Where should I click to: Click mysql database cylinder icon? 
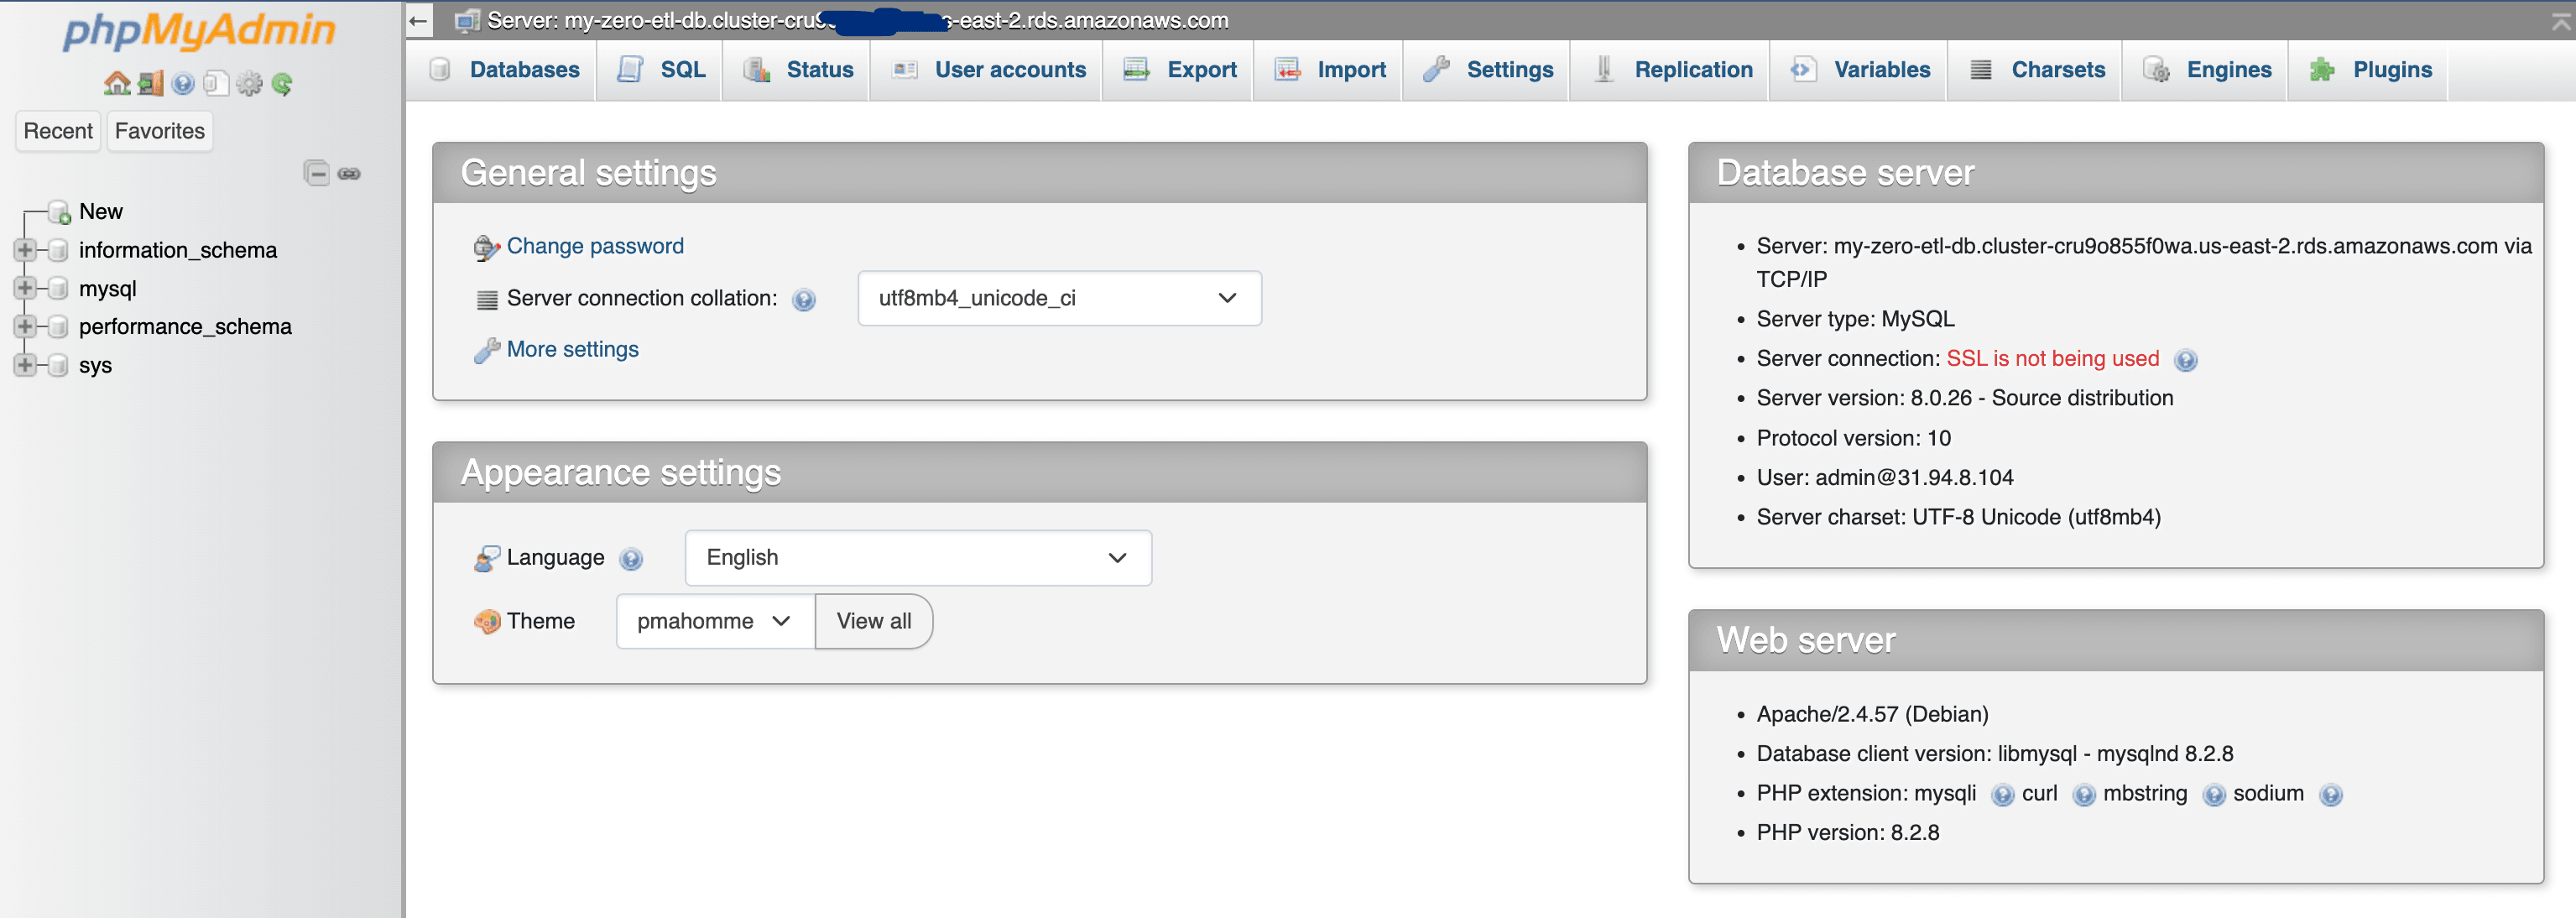coord(59,289)
